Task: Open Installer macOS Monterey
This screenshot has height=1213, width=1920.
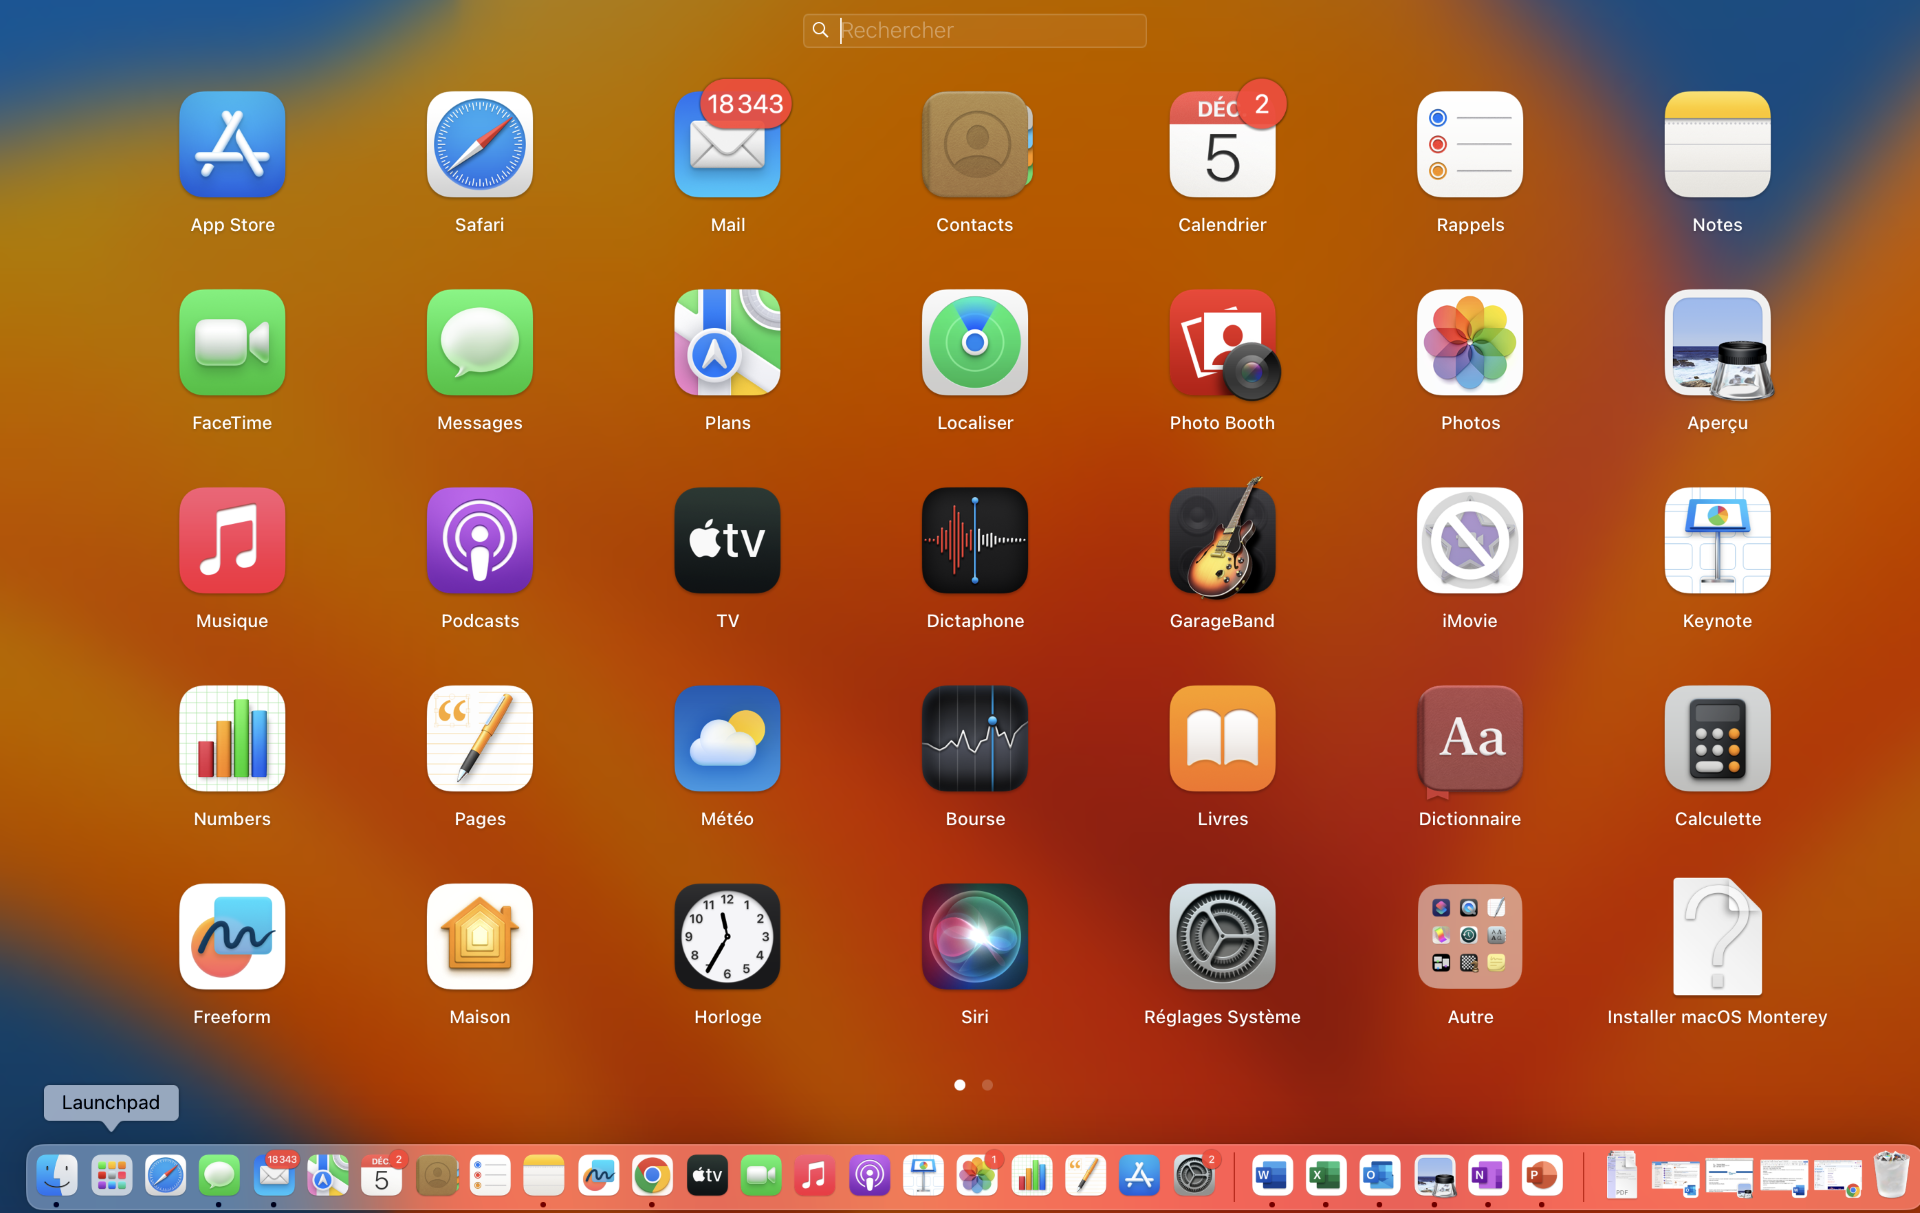Action: 1717,937
